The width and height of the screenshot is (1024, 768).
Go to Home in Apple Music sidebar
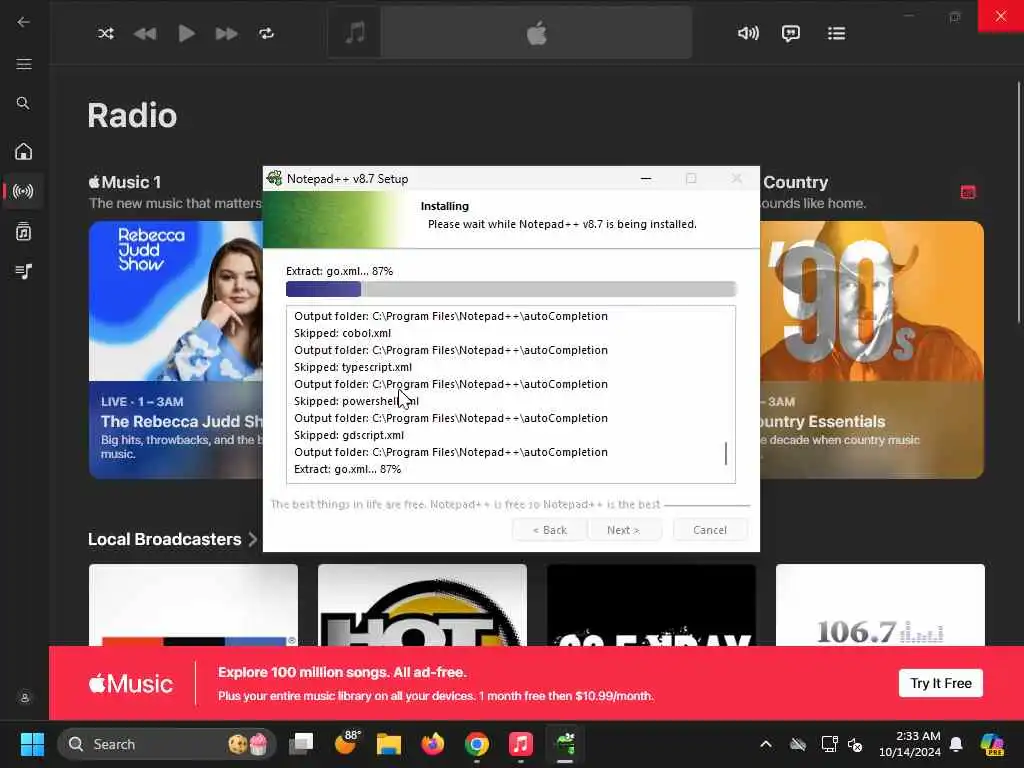(x=24, y=152)
